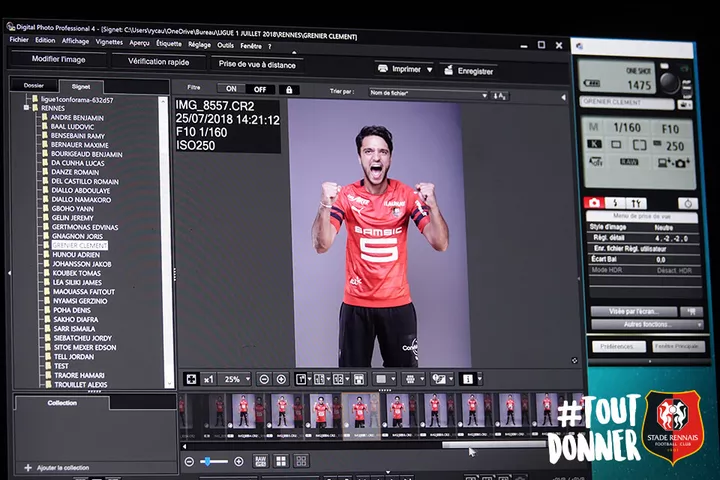The image size is (720, 480).
Task: Click the 'Vérification rapide' button
Action: [x=158, y=61]
